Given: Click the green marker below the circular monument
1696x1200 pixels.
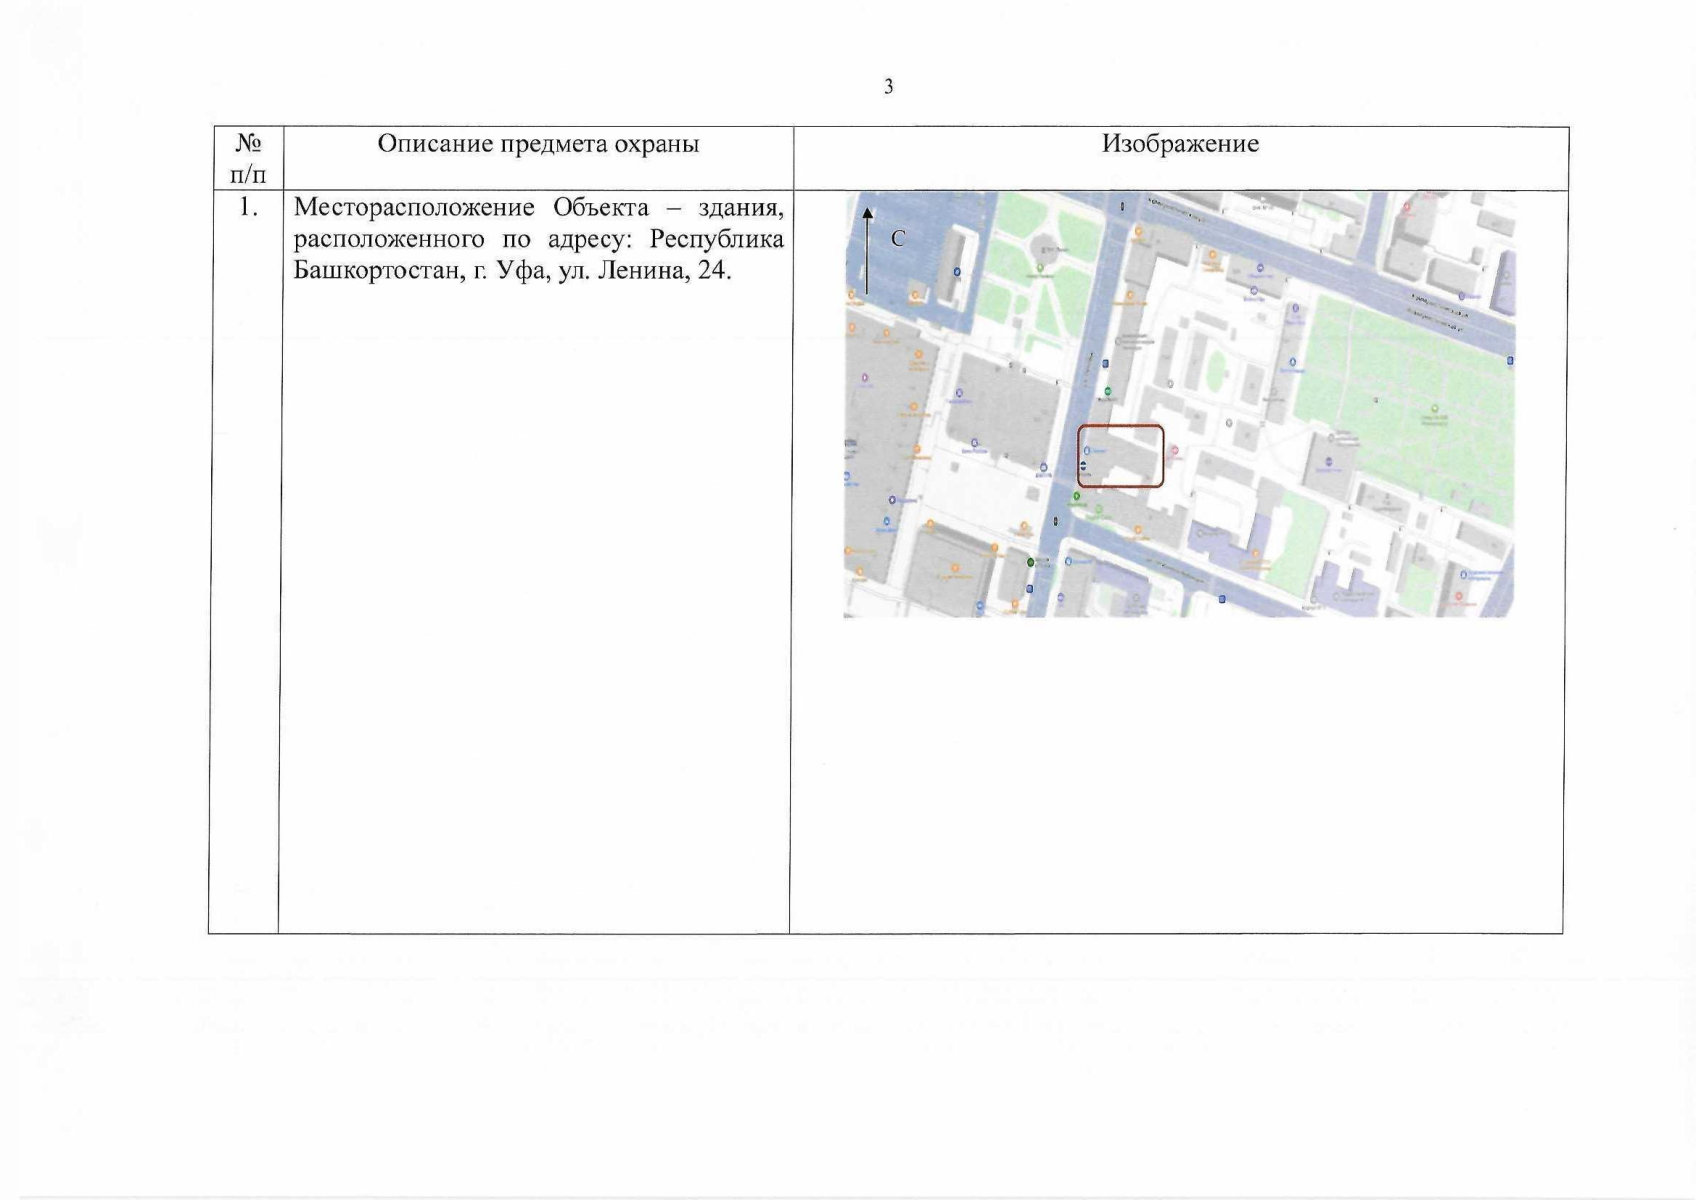Looking at the screenshot, I should tap(1041, 268).
